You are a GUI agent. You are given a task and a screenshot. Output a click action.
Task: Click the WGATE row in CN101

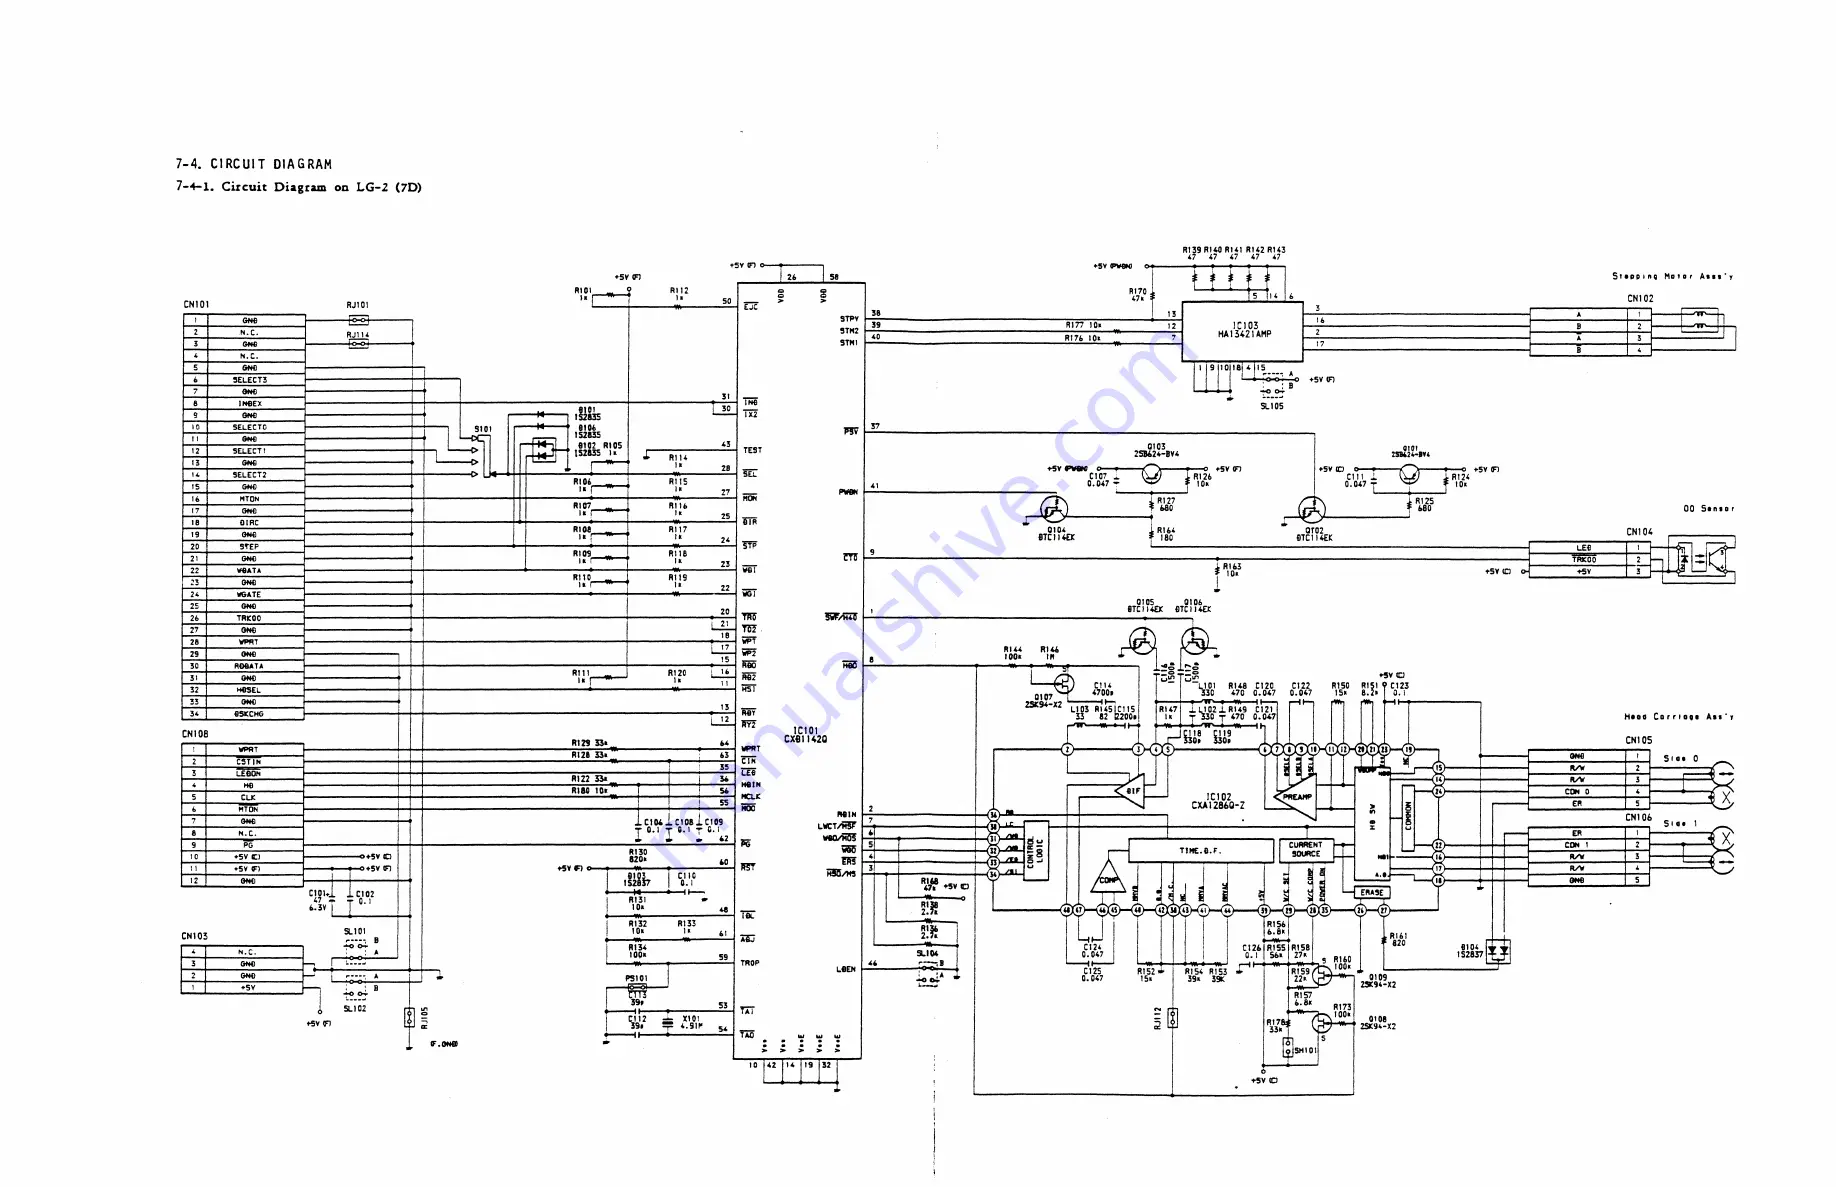tap(244, 595)
